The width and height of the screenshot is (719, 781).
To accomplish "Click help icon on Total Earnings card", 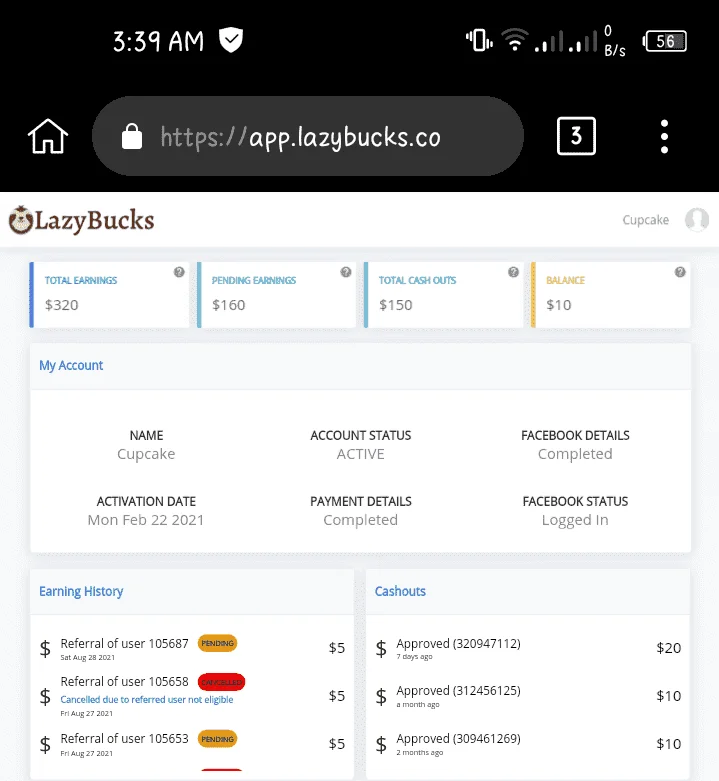I will (179, 272).
